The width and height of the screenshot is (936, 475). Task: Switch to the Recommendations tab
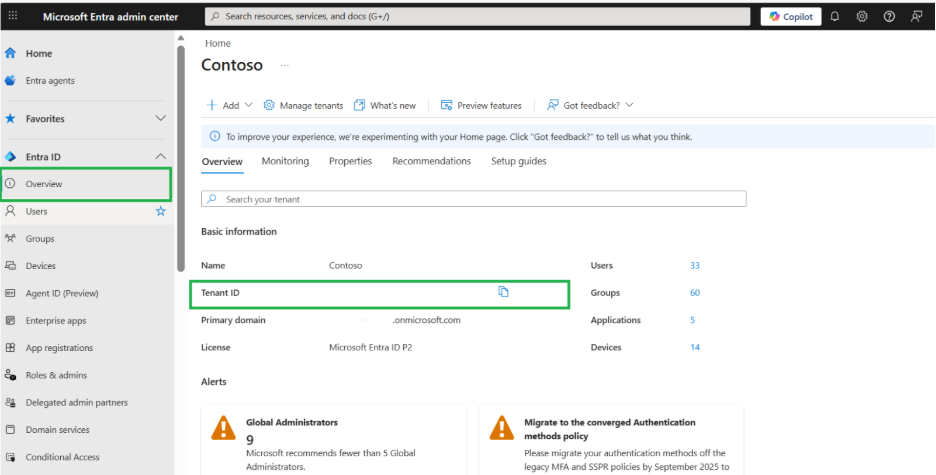(x=432, y=161)
